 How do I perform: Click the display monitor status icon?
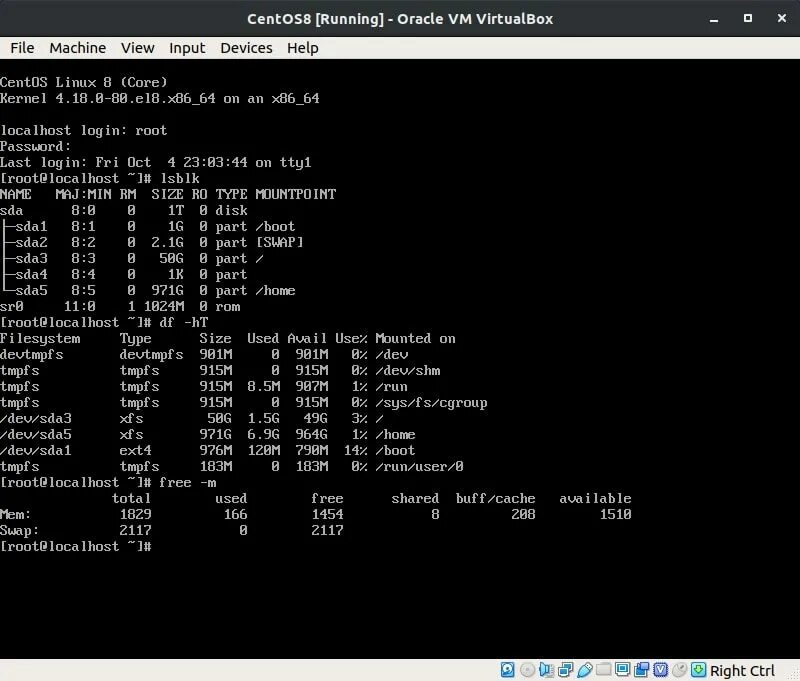[622, 669]
